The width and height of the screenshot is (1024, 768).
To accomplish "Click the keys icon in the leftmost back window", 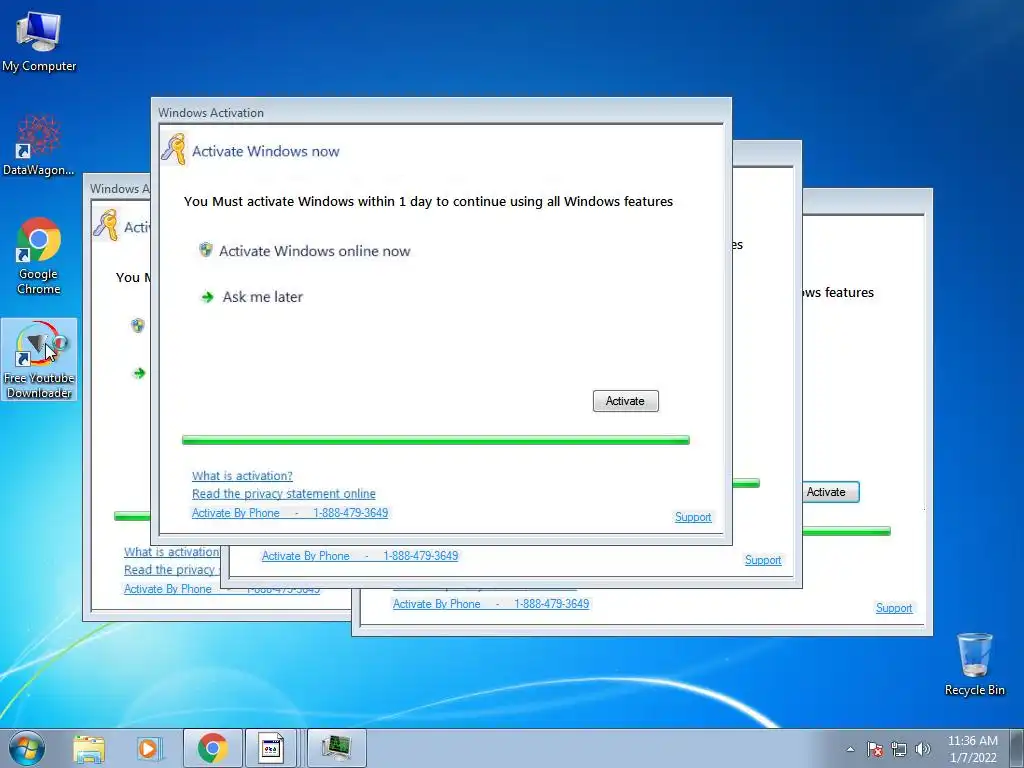I will (106, 225).
